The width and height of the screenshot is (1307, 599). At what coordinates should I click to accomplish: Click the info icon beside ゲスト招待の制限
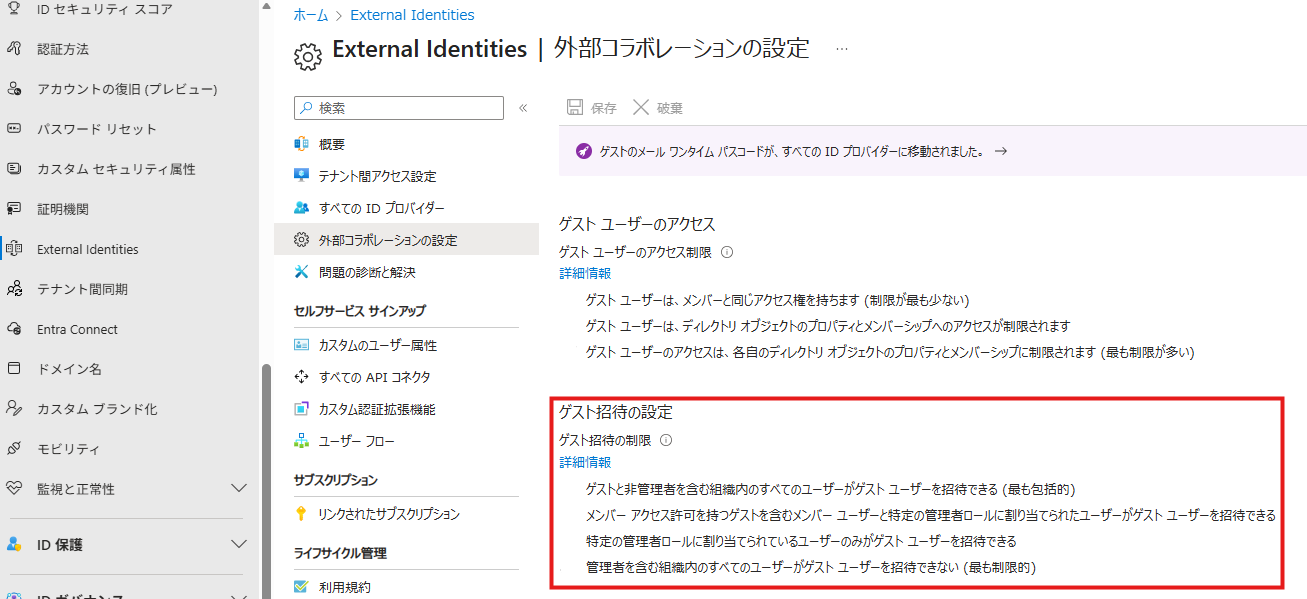pyautogui.click(x=666, y=440)
